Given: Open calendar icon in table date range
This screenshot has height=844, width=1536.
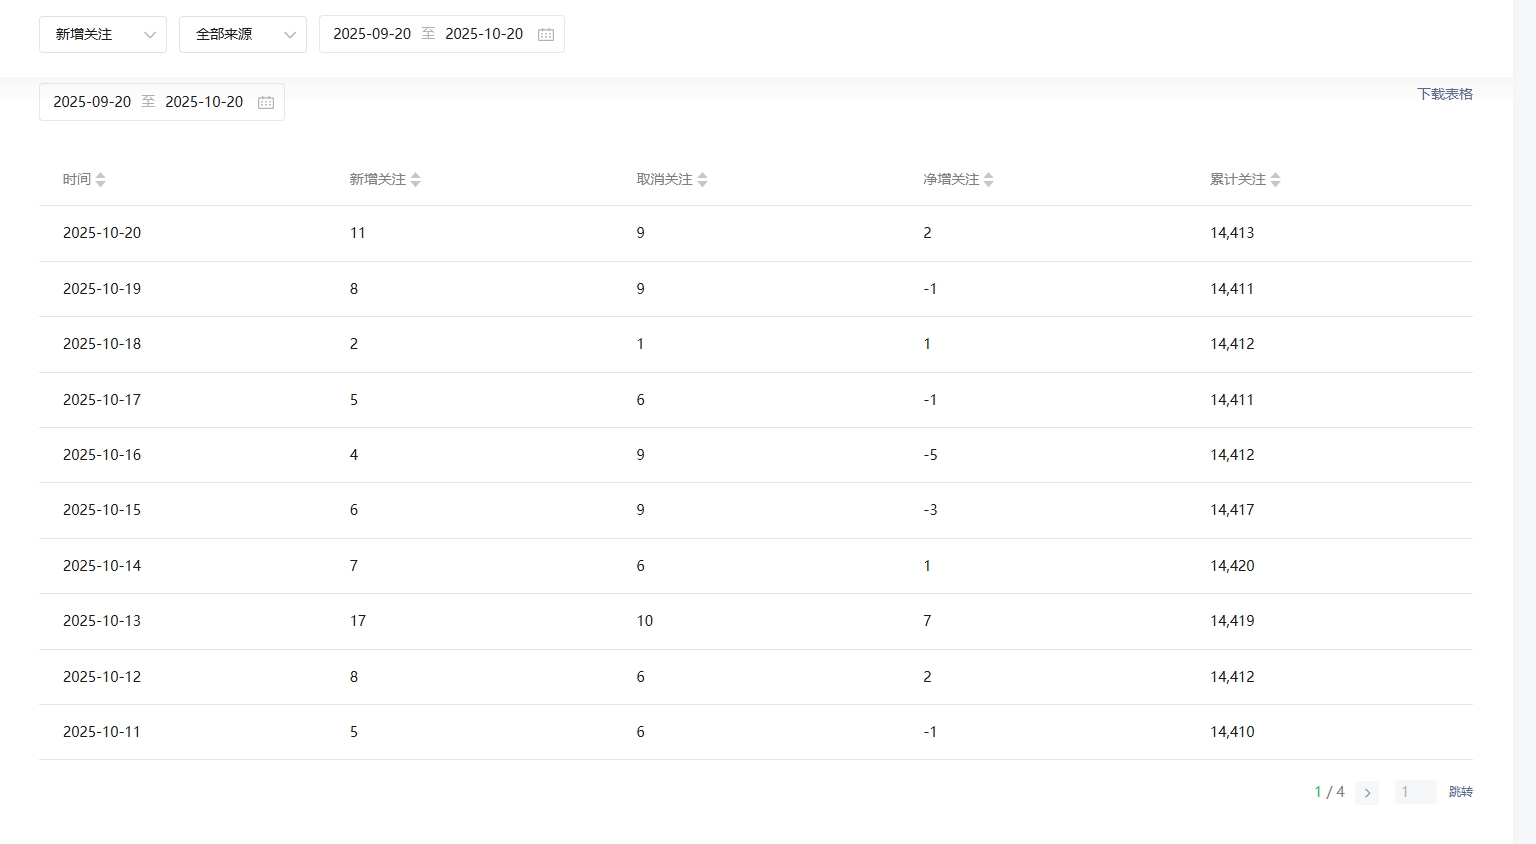Looking at the screenshot, I should coord(266,103).
